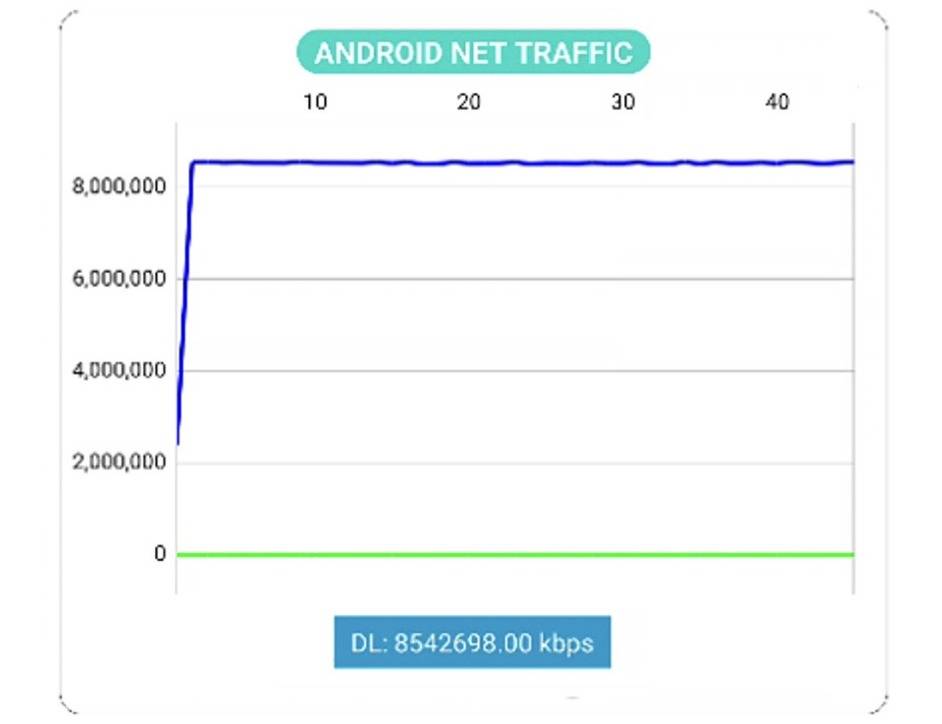Click the 8,000,000 y-axis label
The image size is (942, 724).
[120, 186]
